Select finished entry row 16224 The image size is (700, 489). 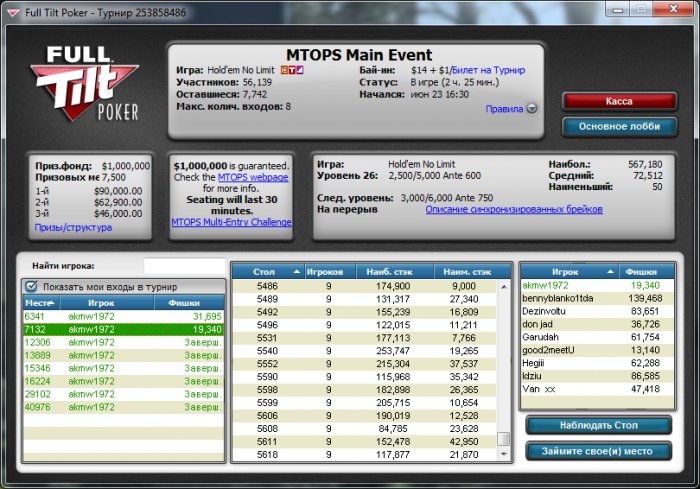[123, 381]
